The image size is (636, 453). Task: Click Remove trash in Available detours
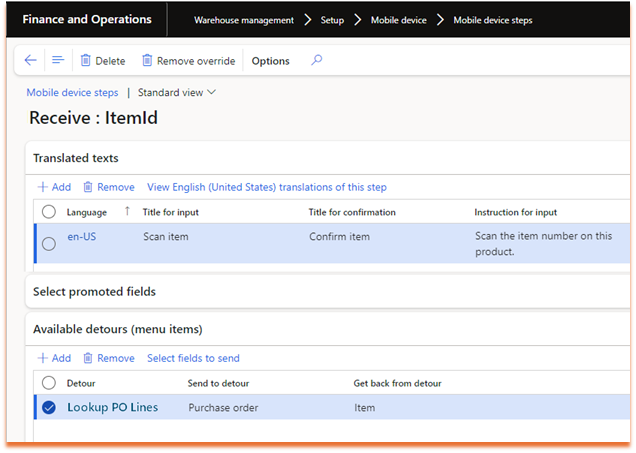tap(89, 358)
